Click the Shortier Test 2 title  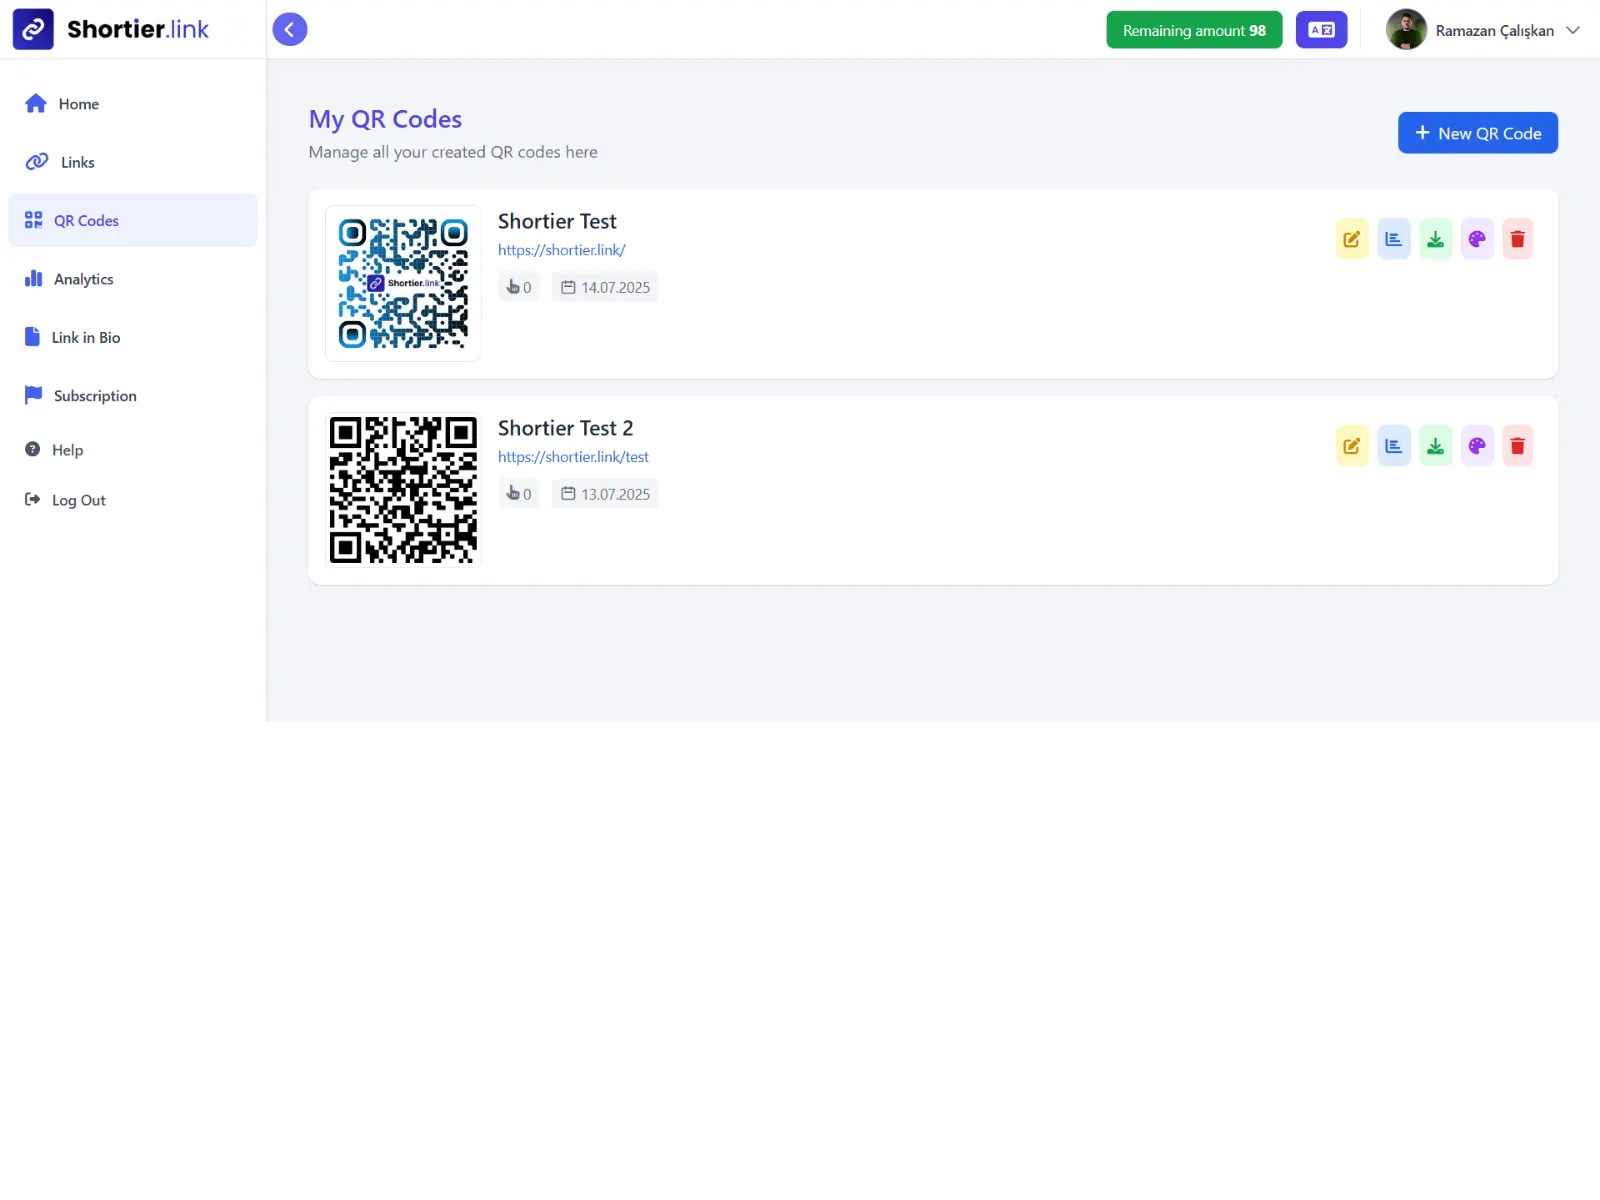pyautogui.click(x=566, y=428)
